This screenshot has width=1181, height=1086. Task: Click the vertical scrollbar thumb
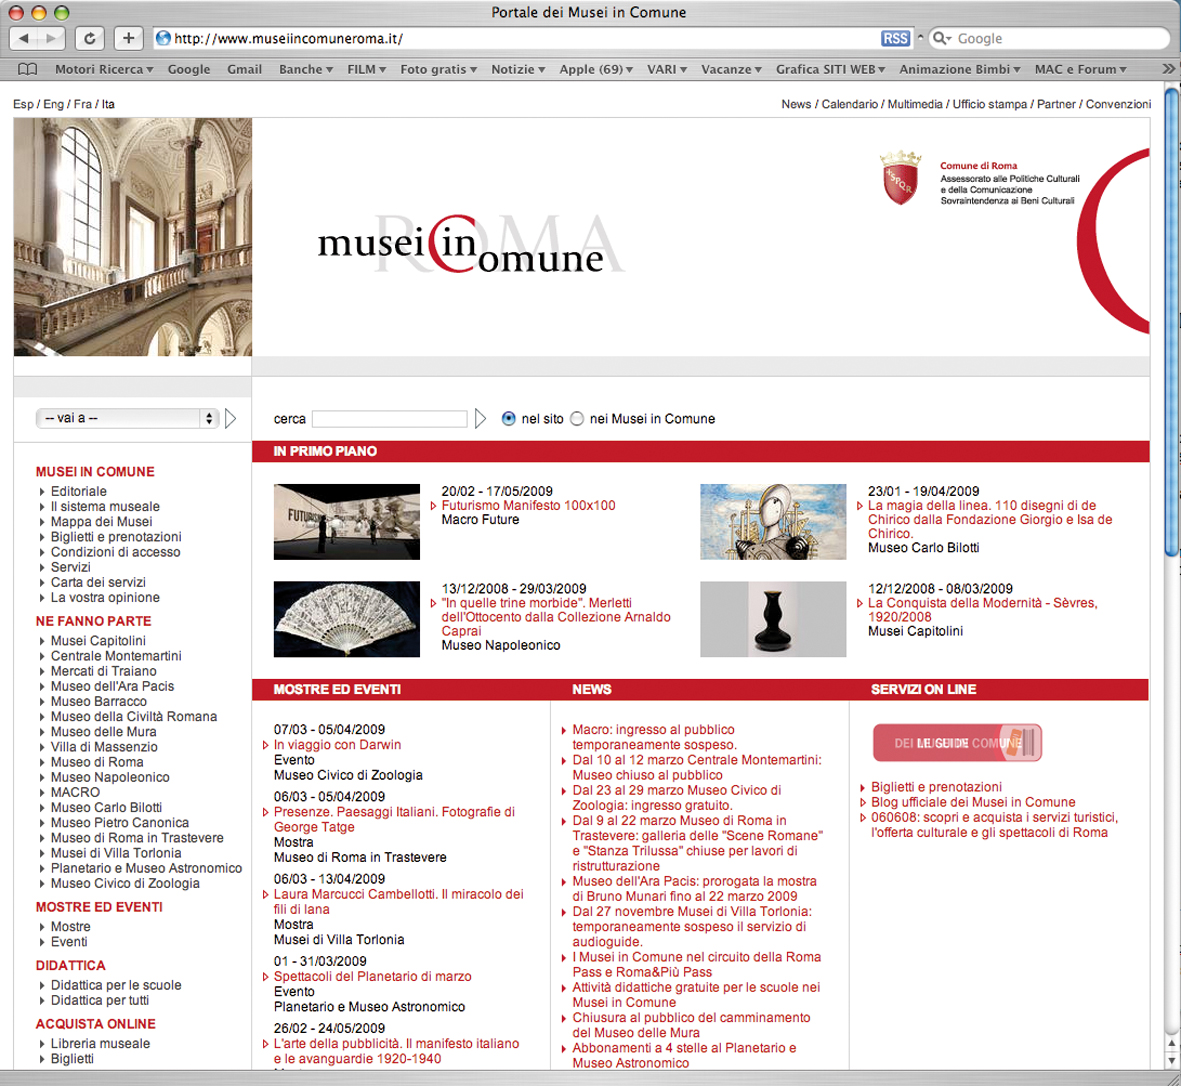pyautogui.click(x=1172, y=322)
